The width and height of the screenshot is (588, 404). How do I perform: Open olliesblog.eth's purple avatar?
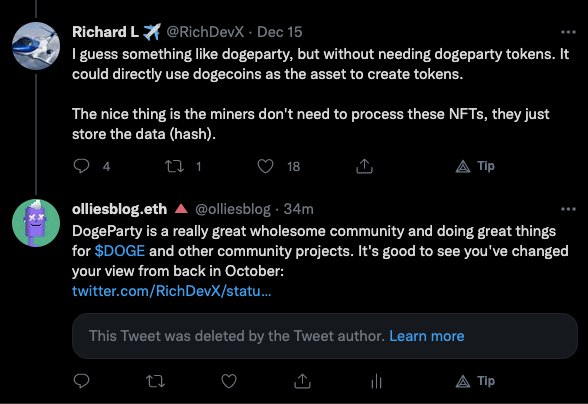click(36, 223)
